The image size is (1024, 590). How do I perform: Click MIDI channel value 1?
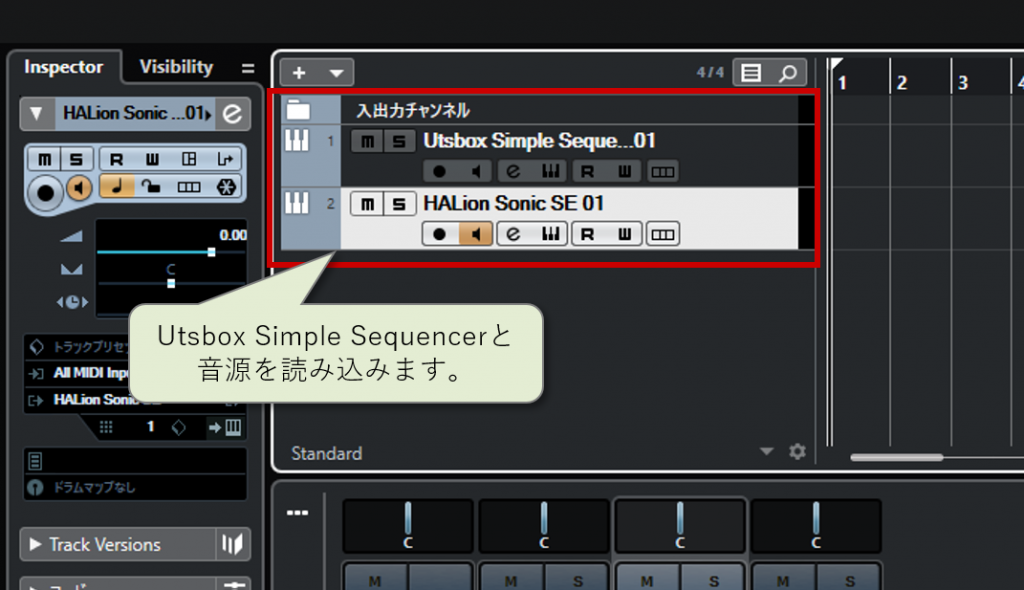point(150,427)
